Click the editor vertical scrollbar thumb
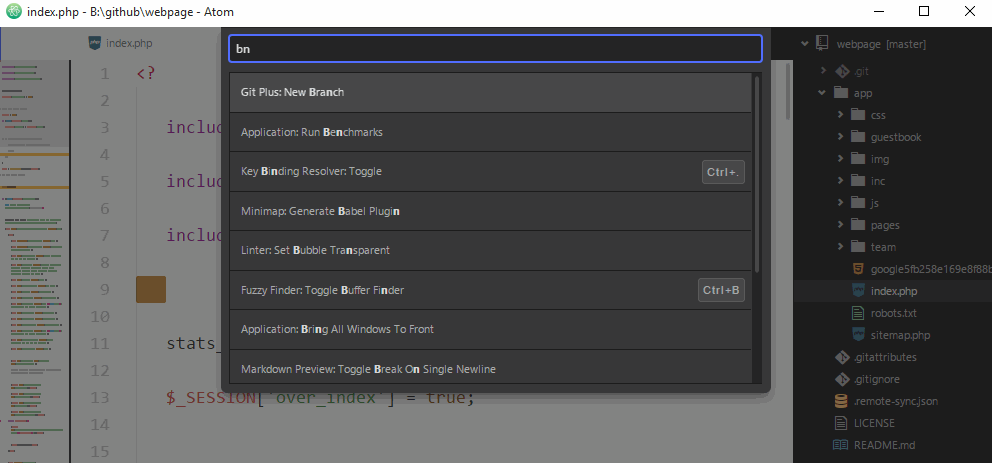Viewport: 992px width, 463px height. (788, 90)
